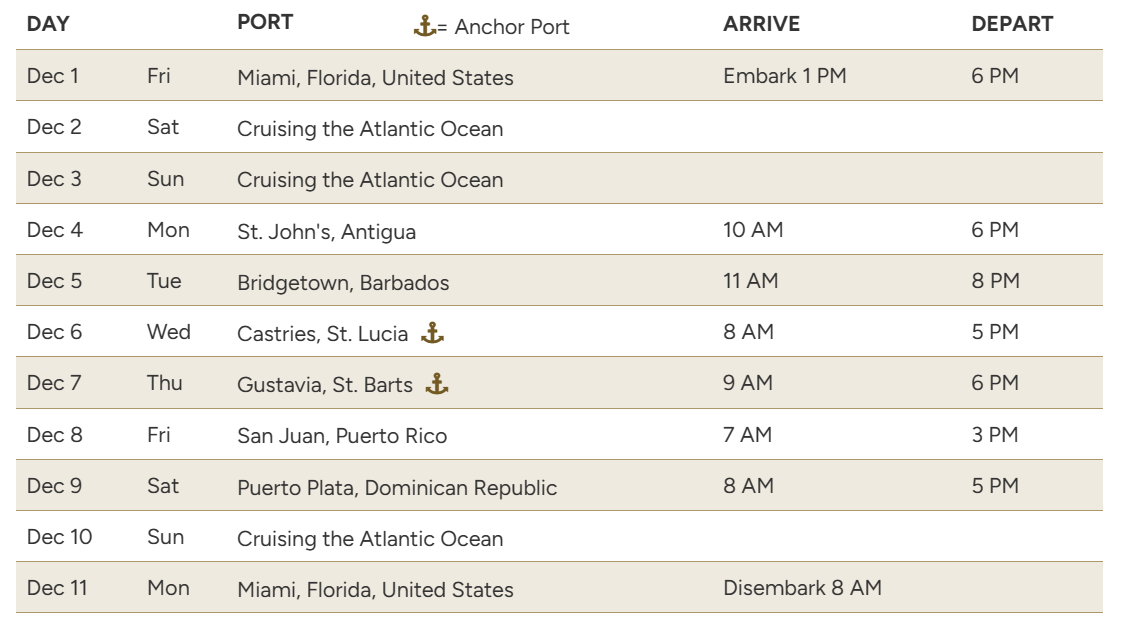Open Bridgetown, Barbados port entry
1122x633 pixels.
(343, 283)
